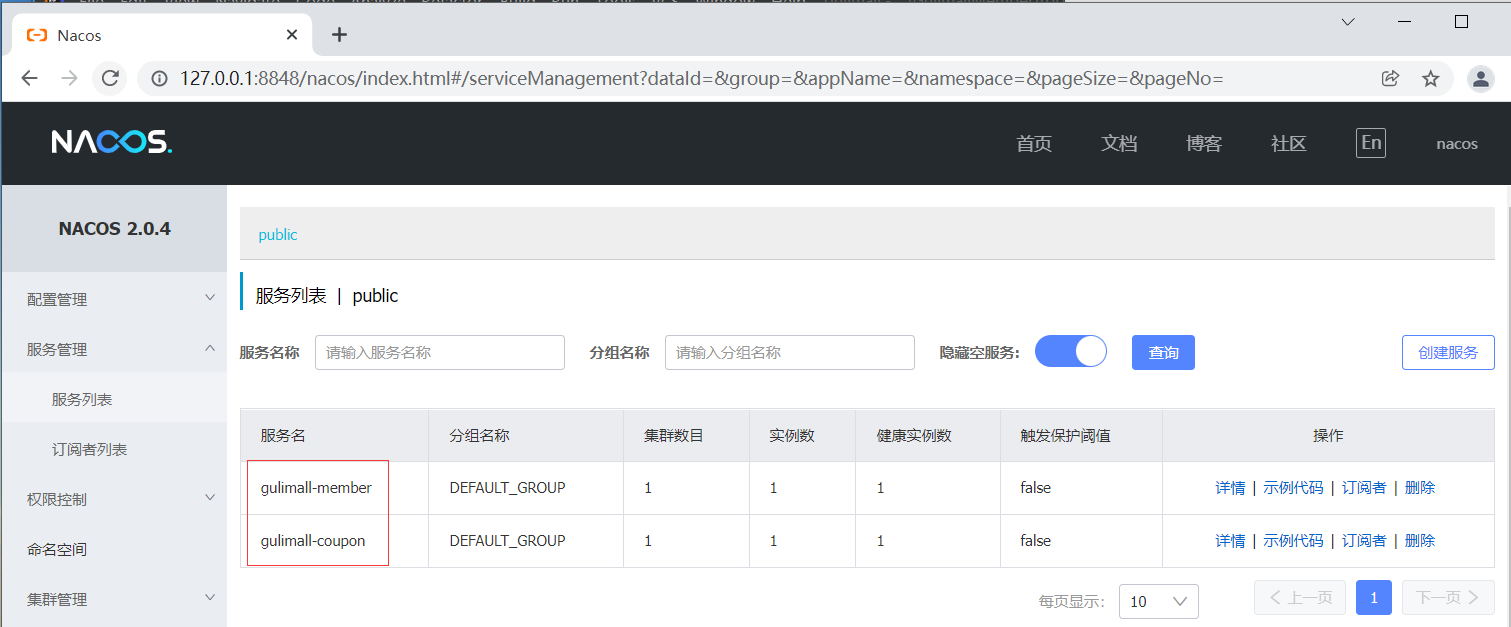Open 详情 for gulimall-member
This screenshot has width=1511, height=627.
[x=1230, y=488]
